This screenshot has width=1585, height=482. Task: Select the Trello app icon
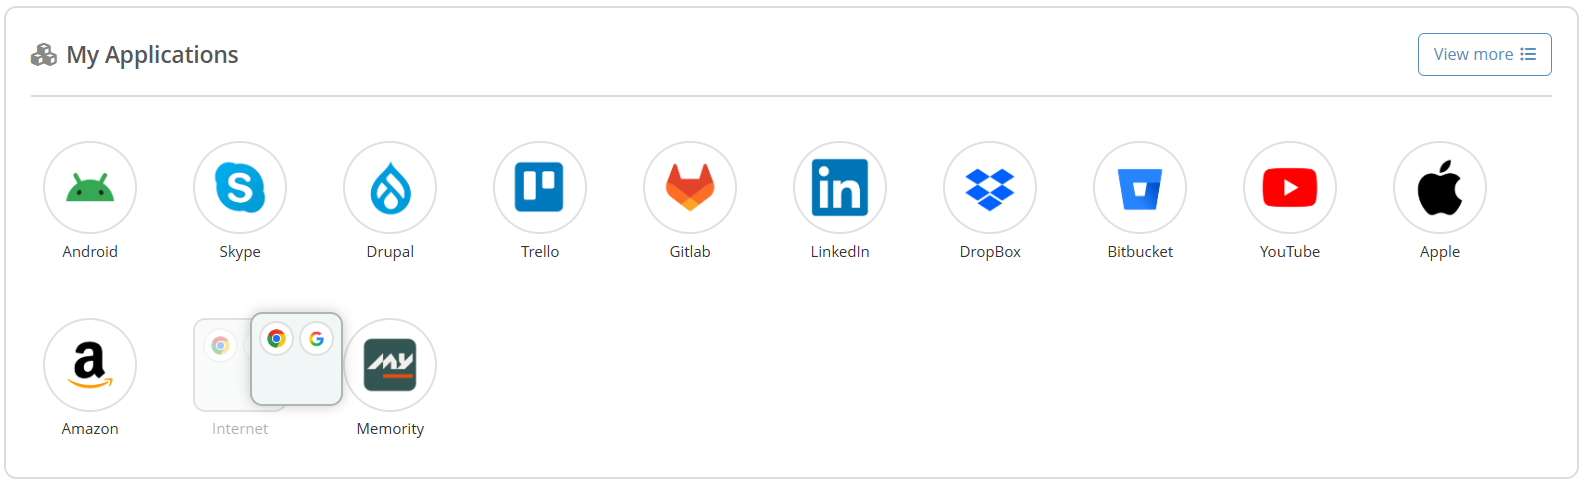coord(540,188)
